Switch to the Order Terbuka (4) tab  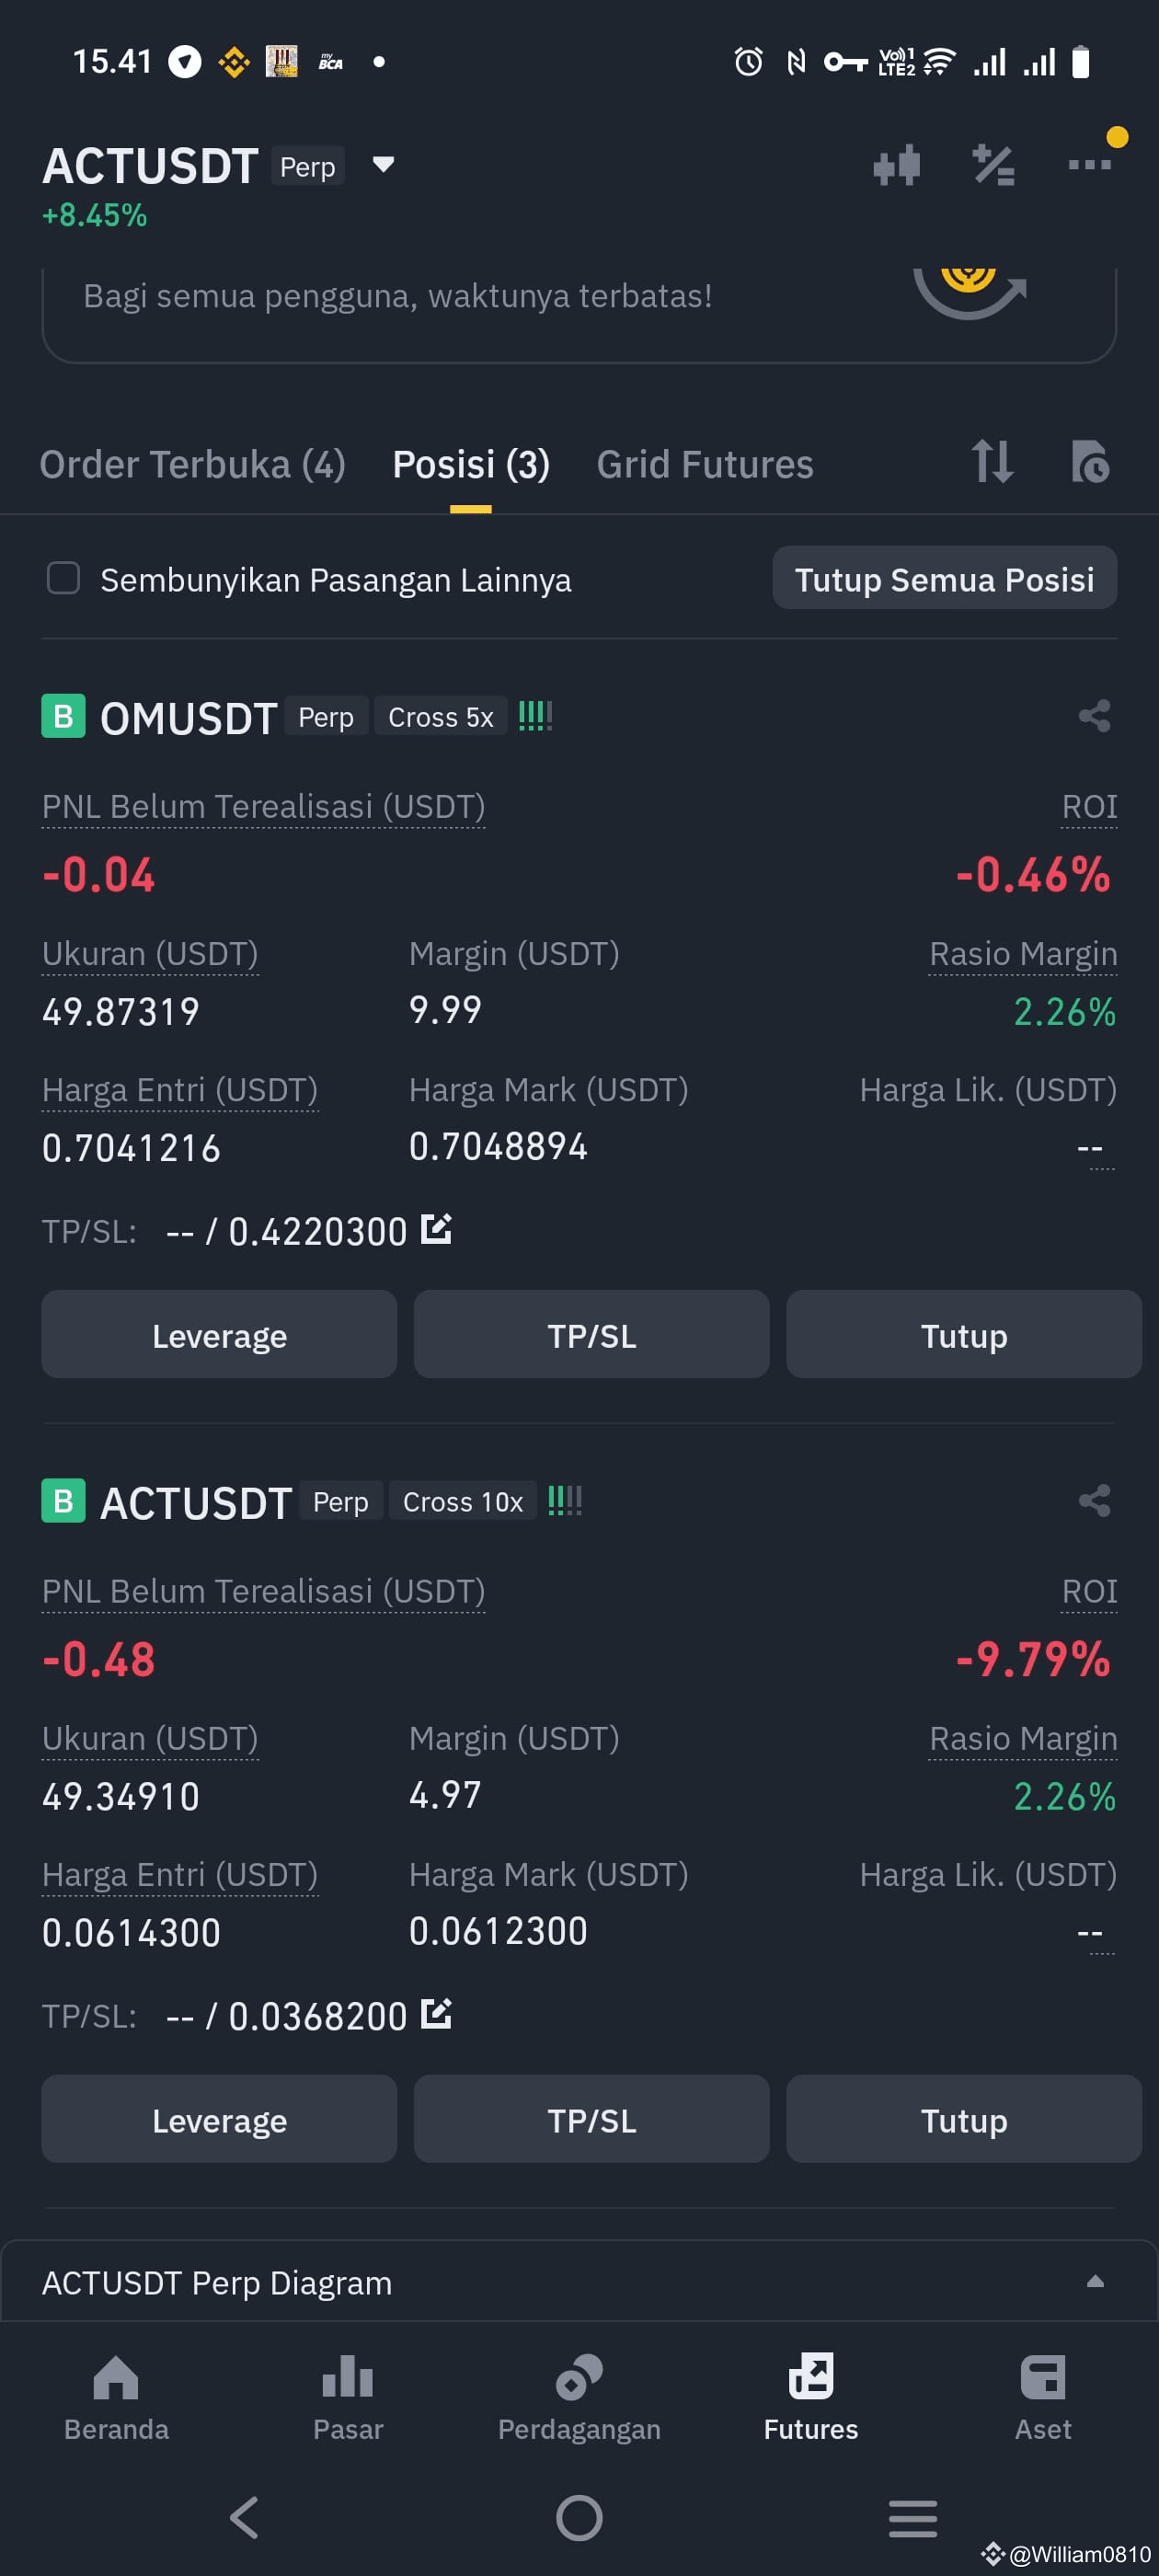192,464
